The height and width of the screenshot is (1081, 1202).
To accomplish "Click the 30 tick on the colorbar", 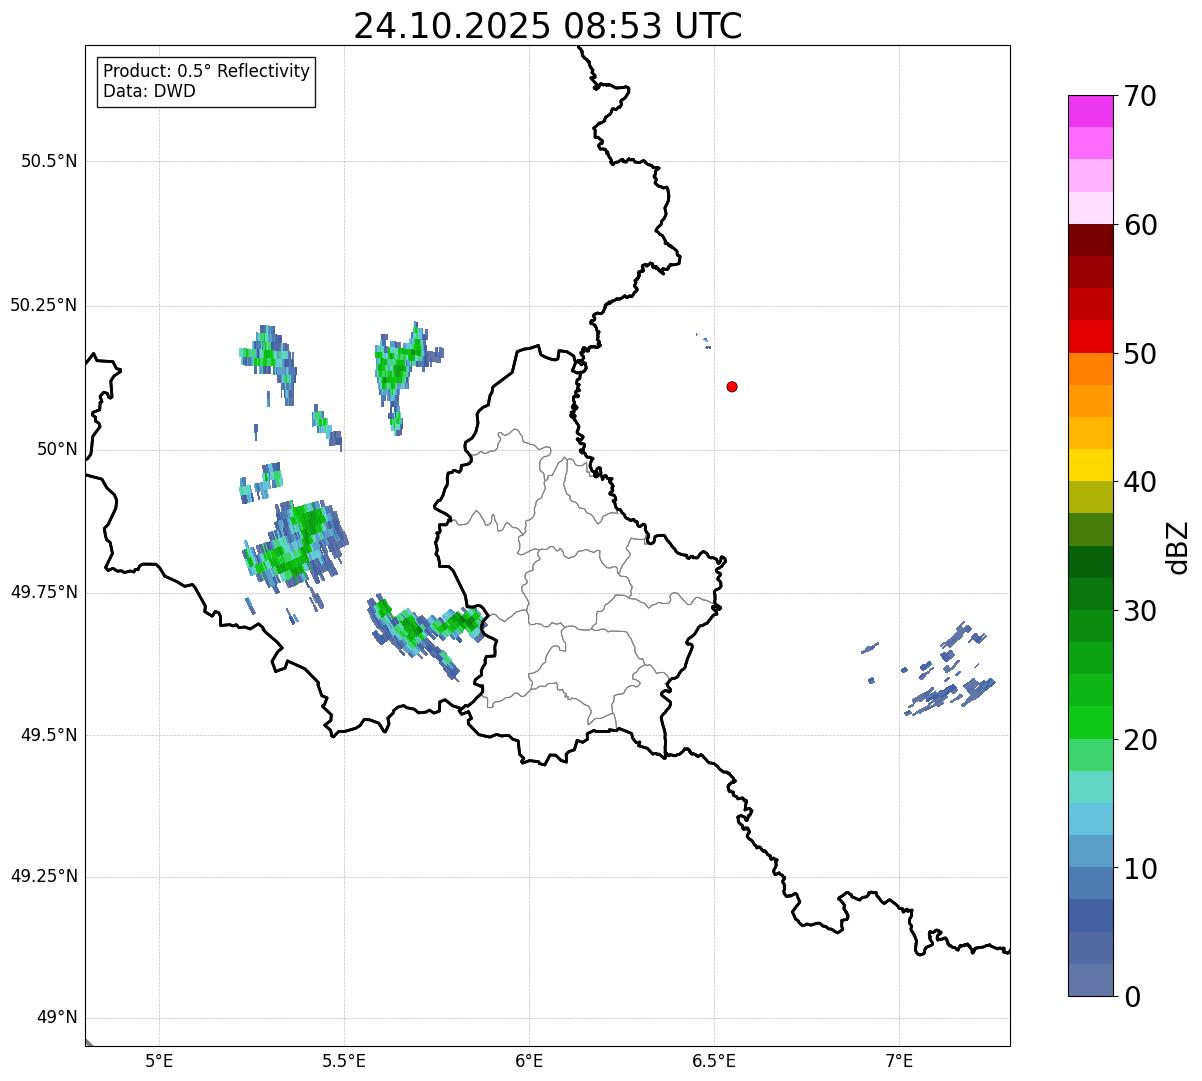I will pyautogui.click(x=1141, y=610).
